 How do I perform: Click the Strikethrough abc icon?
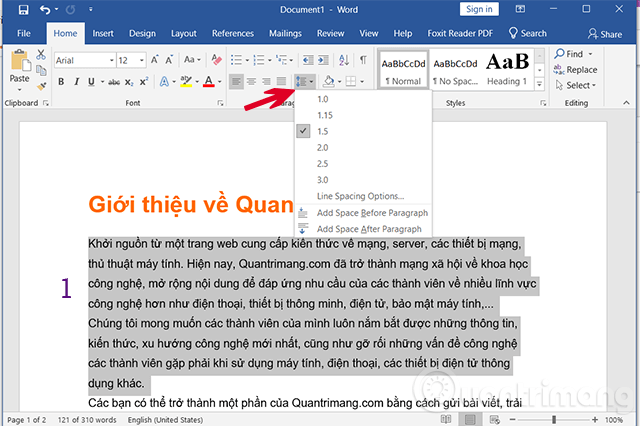tap(114, 82)
